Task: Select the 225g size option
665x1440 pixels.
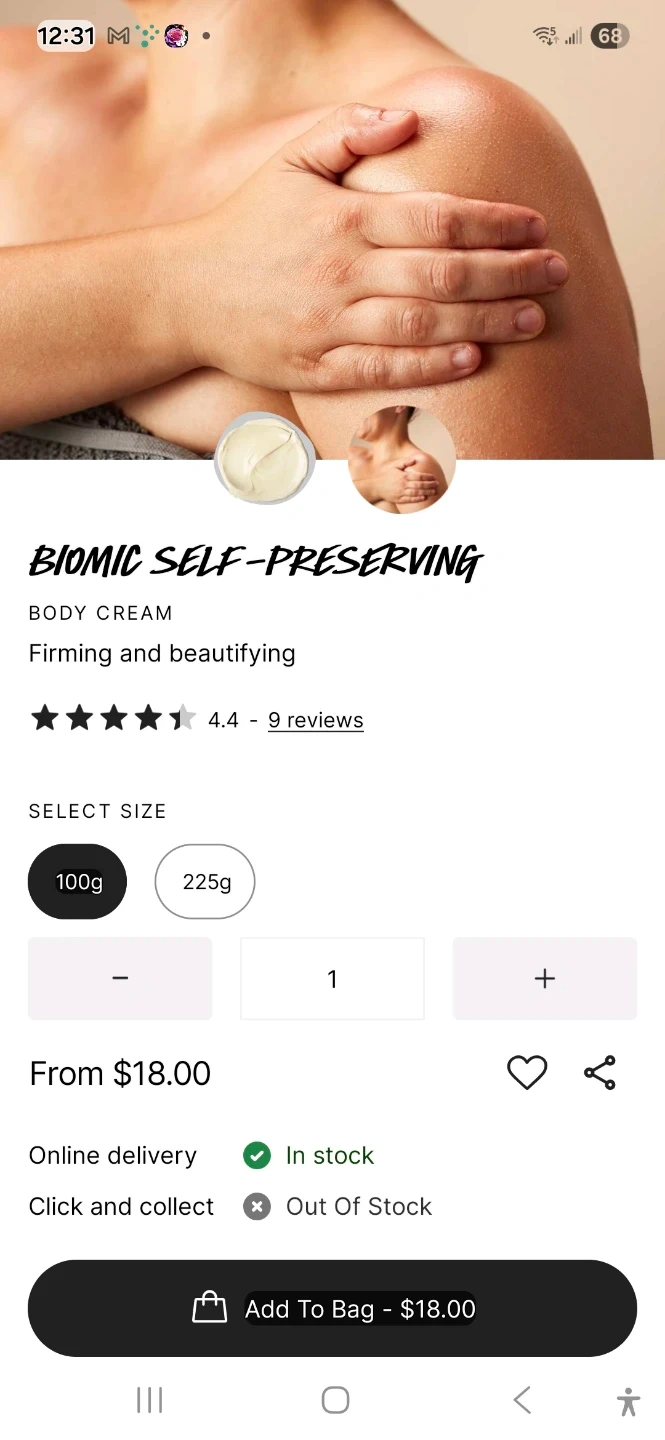Action: 205,882
